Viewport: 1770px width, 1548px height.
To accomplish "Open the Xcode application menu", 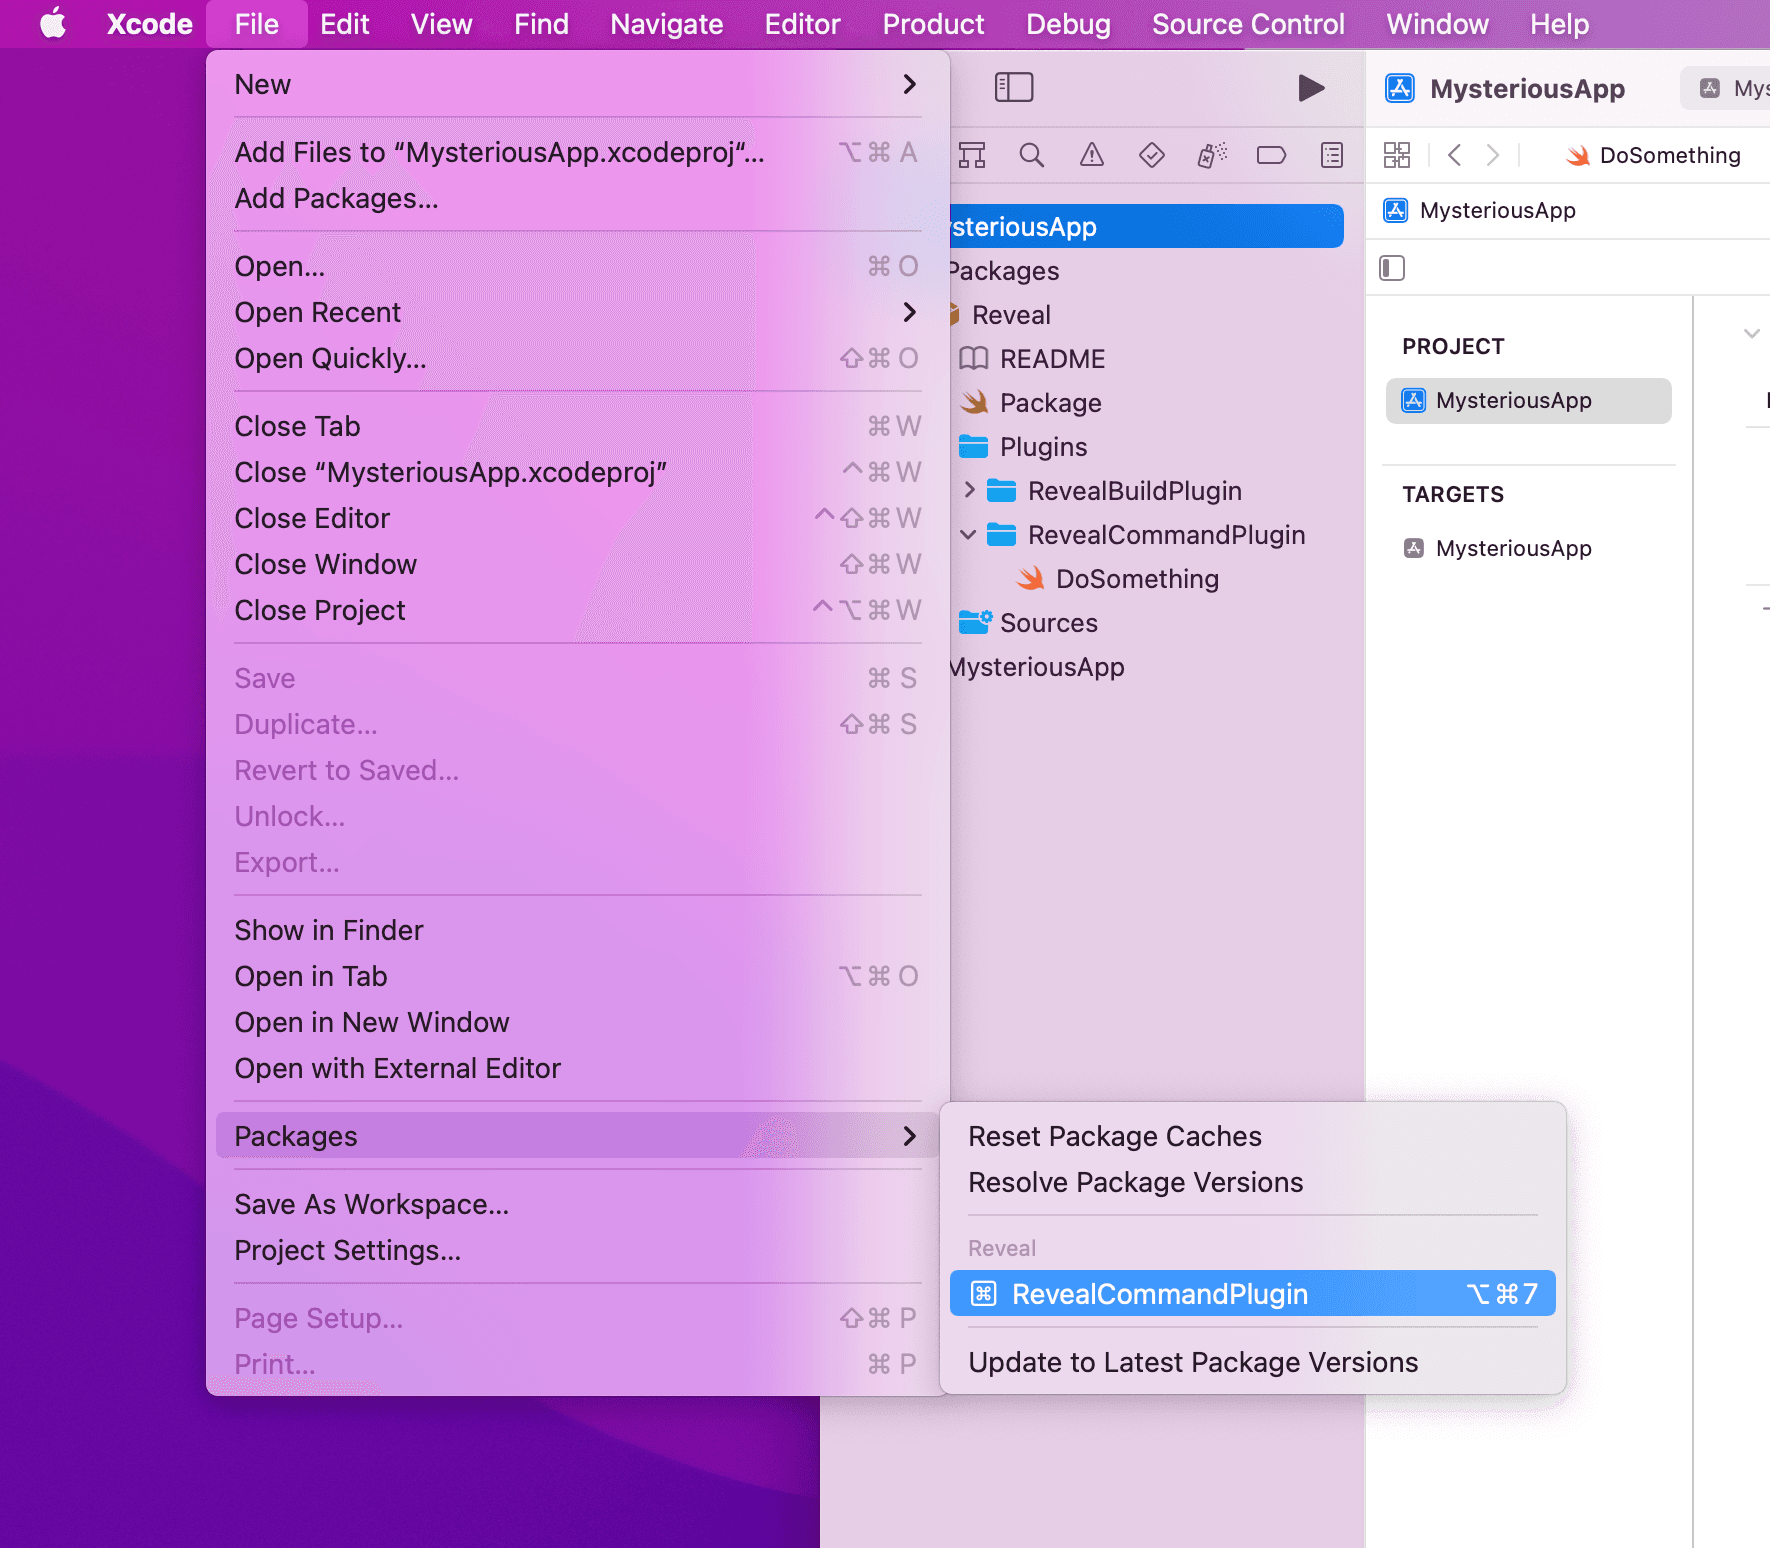I will click(x=150, y=24).
